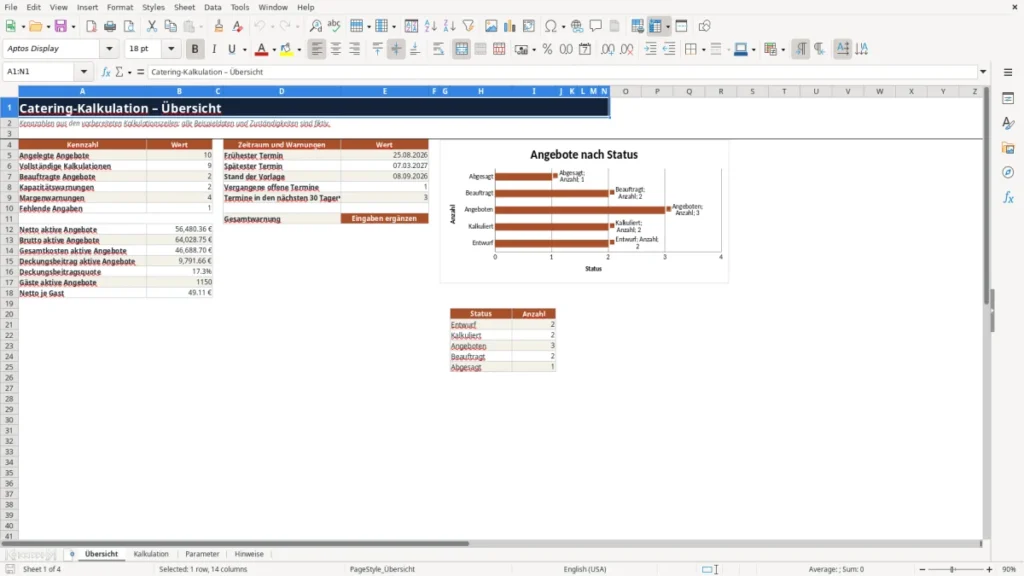Open the font color dropdown arrow
This screenshot has width=1024, height=576.
[x=274, y=49]
